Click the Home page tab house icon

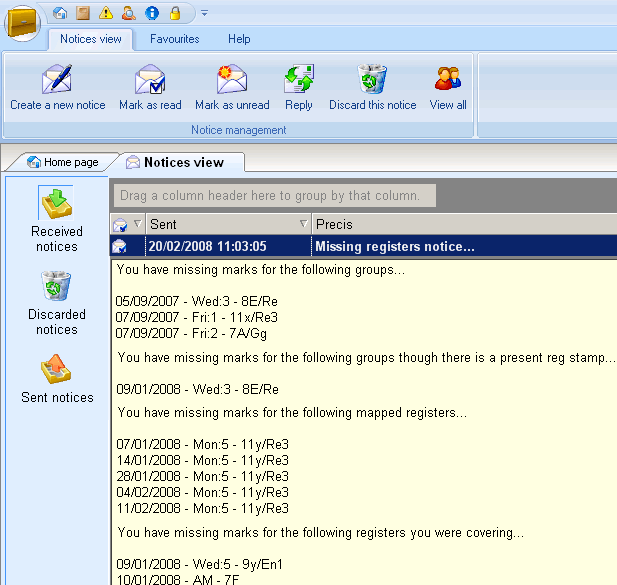tap(33, 162)
